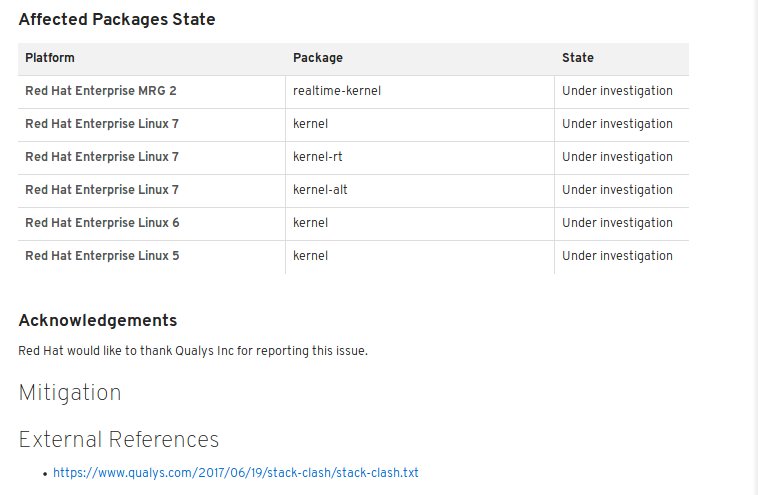Viewport: 758px width, 495px height.
Task: Select the kernel-alt package cell
Action: click(320, 190)
